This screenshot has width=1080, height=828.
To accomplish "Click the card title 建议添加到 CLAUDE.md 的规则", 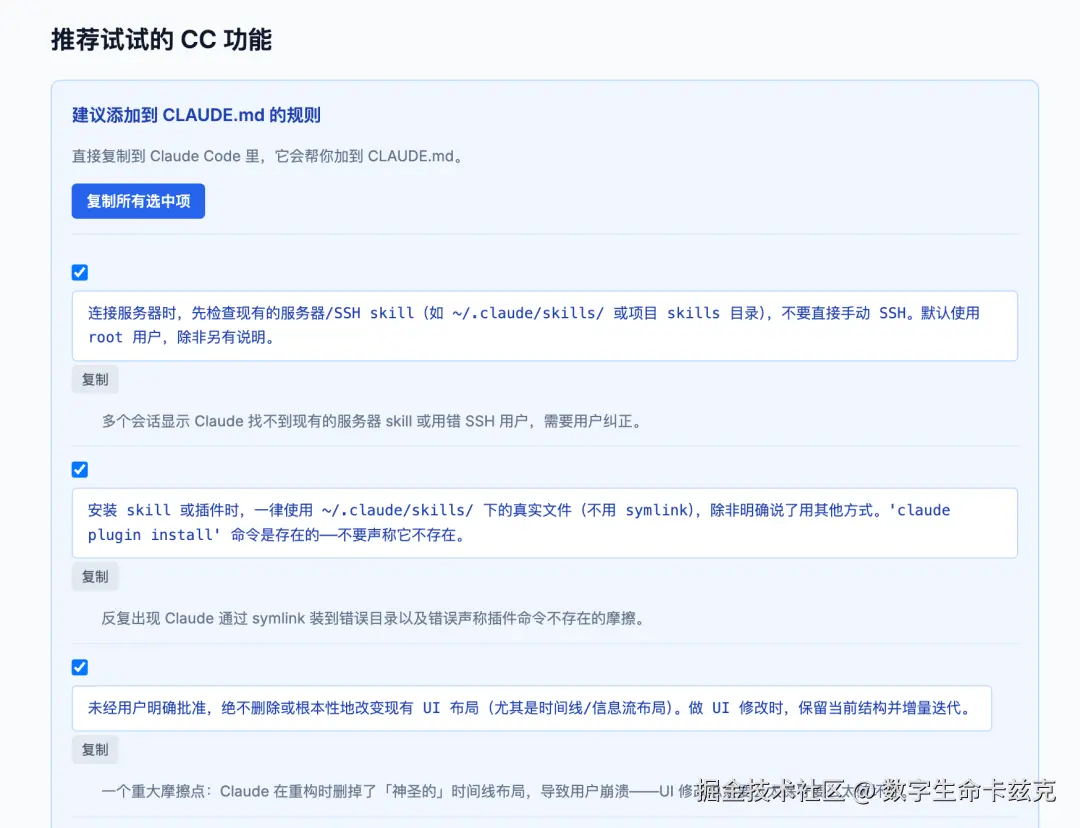I will [196, 115].
